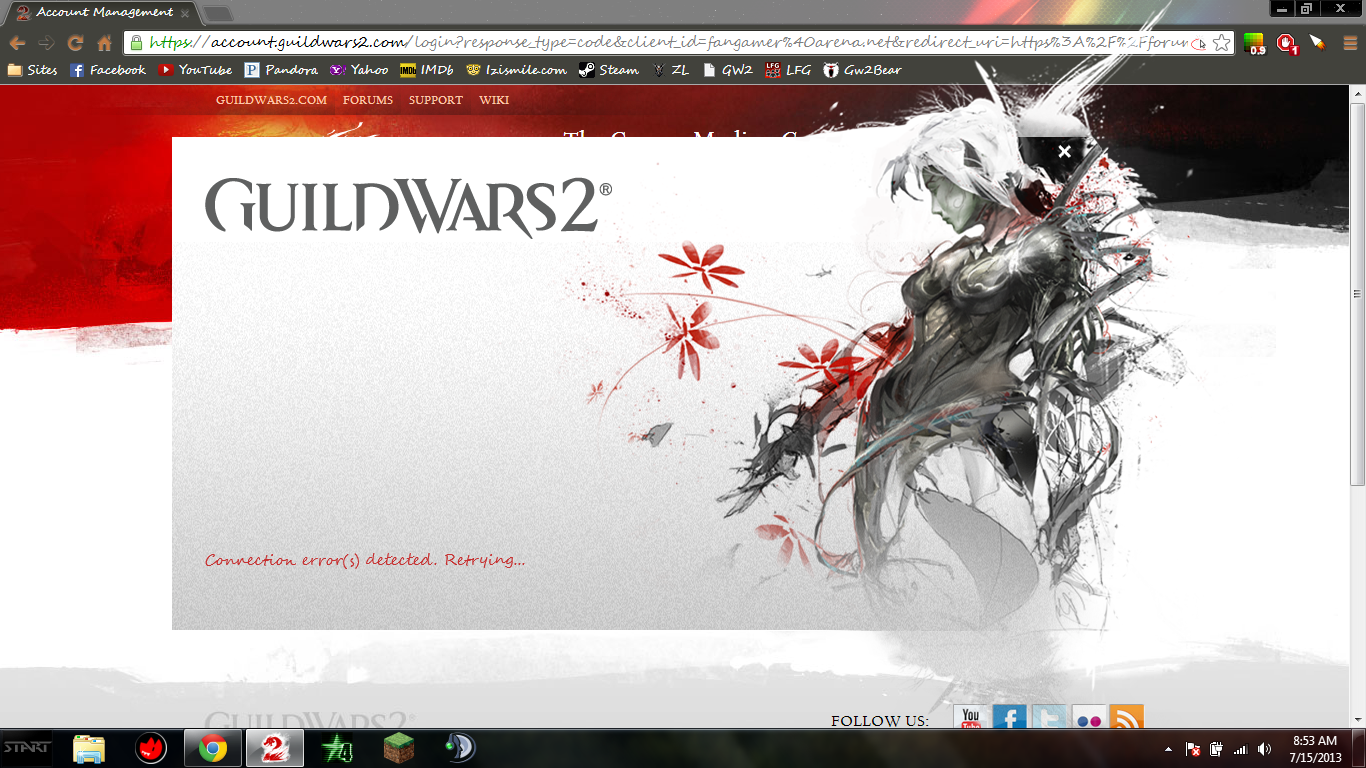The width and height of the screenshot is (1366, 768).
Task: Open the file explorer taskbar icon
Action: tap(89, 748)
